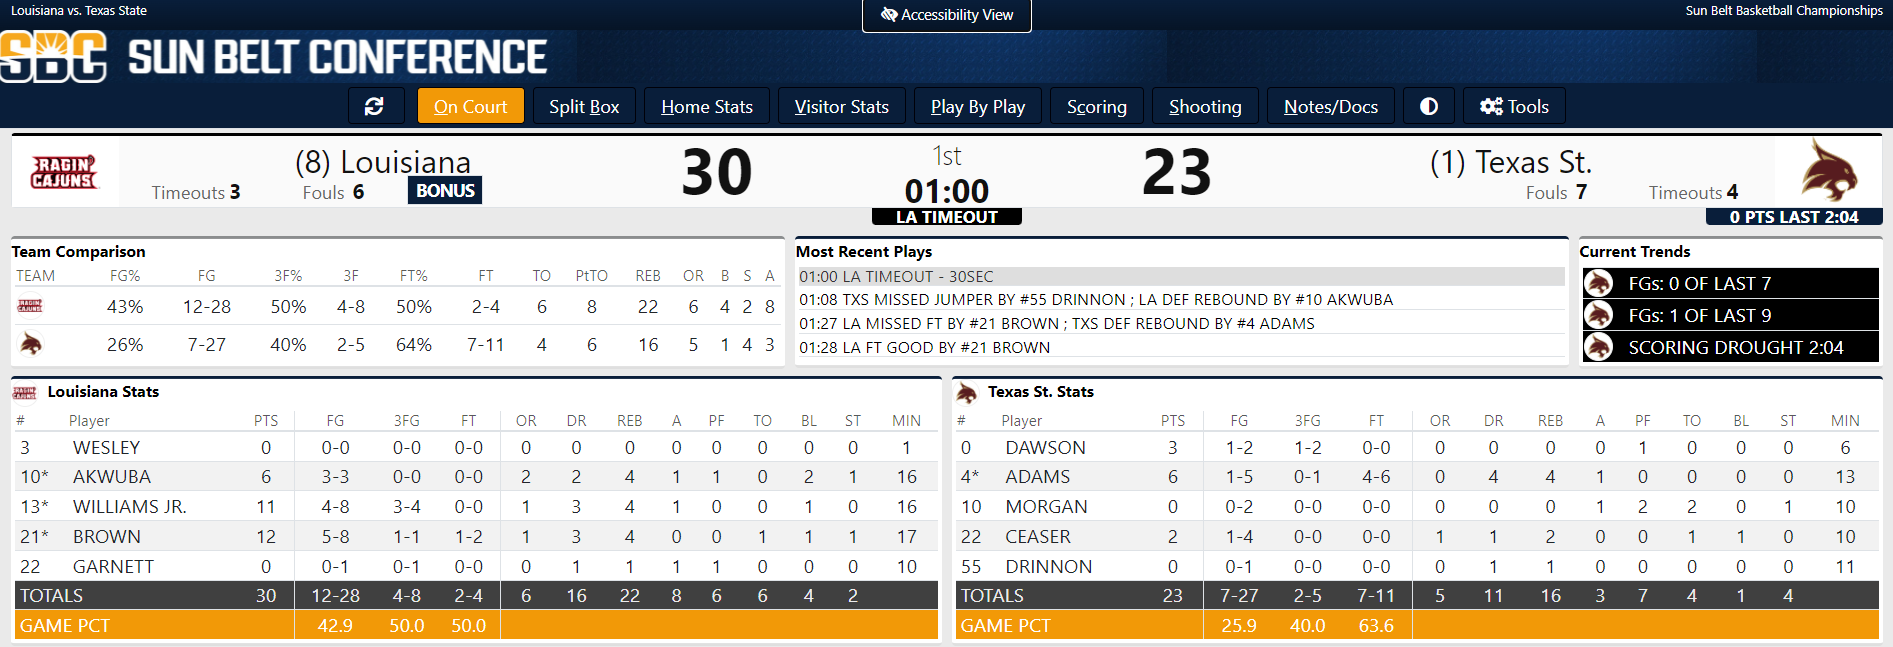Click the Texas State bobcat logo in scoreboard
This screenshot has width=1893, height=647.
tap(1828, 171)
